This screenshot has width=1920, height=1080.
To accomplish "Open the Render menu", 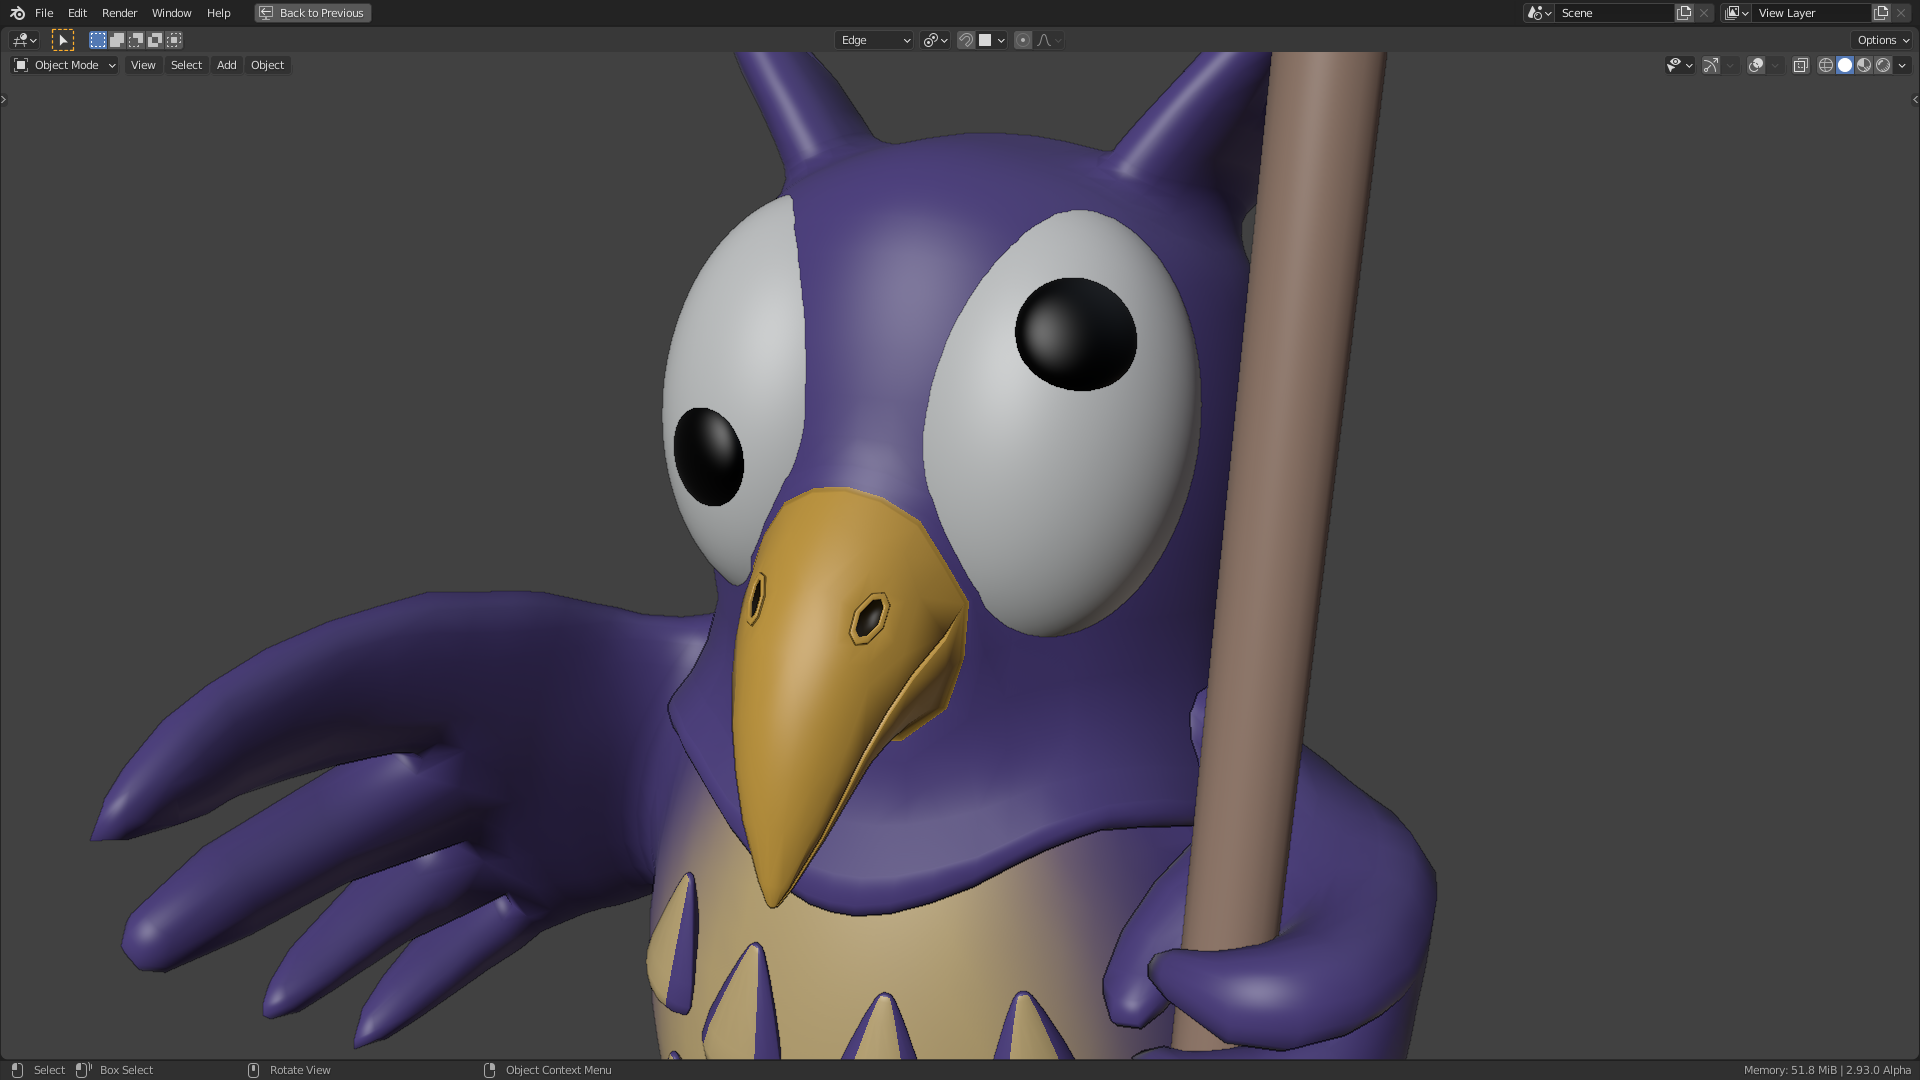I will pyautogui.click(x=119, y=13).
